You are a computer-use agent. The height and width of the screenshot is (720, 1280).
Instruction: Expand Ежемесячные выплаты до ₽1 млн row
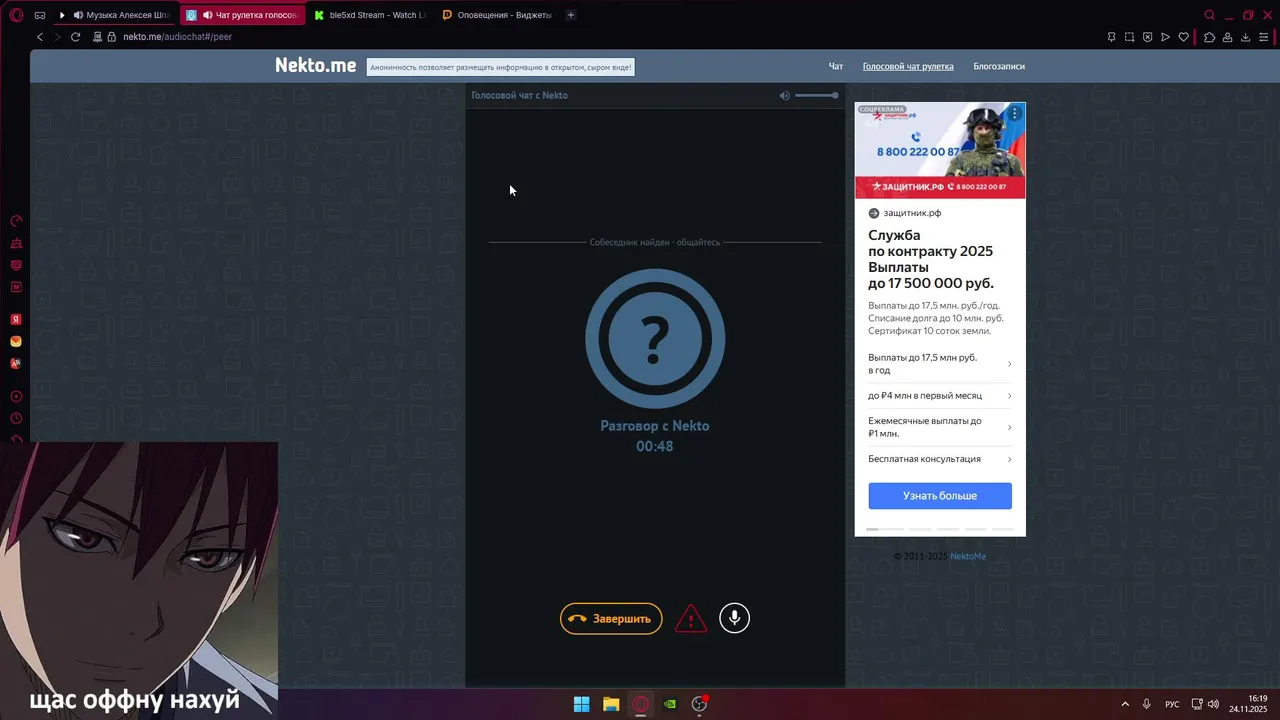tap(940, 428)
